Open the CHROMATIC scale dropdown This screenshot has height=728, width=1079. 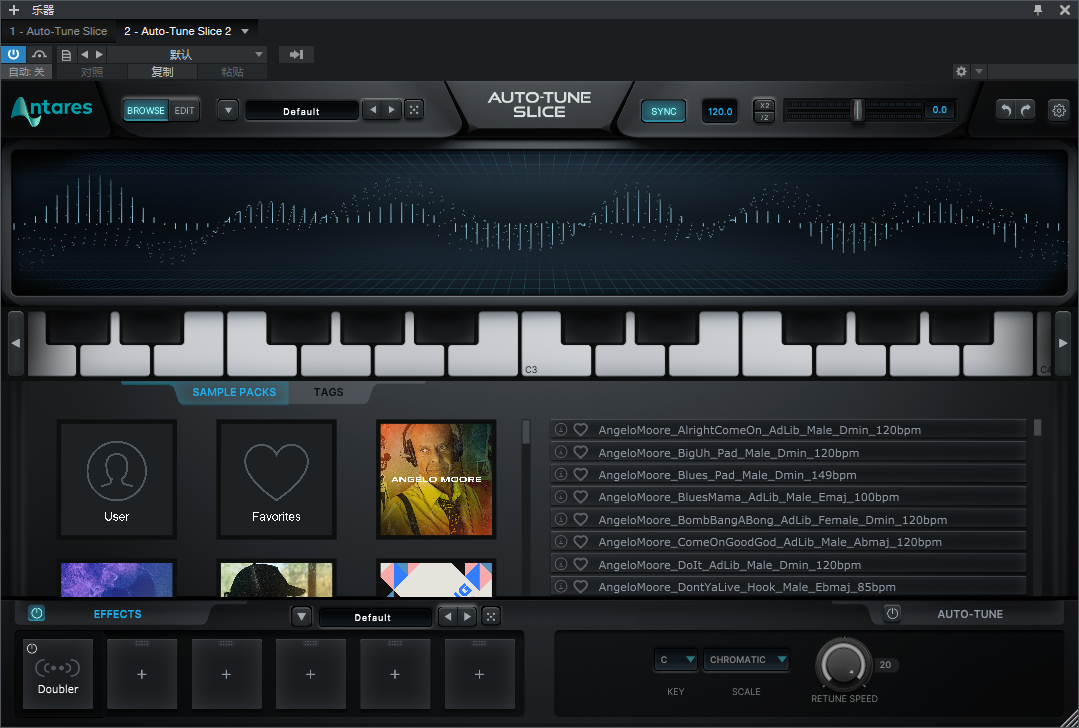[746, 659]
